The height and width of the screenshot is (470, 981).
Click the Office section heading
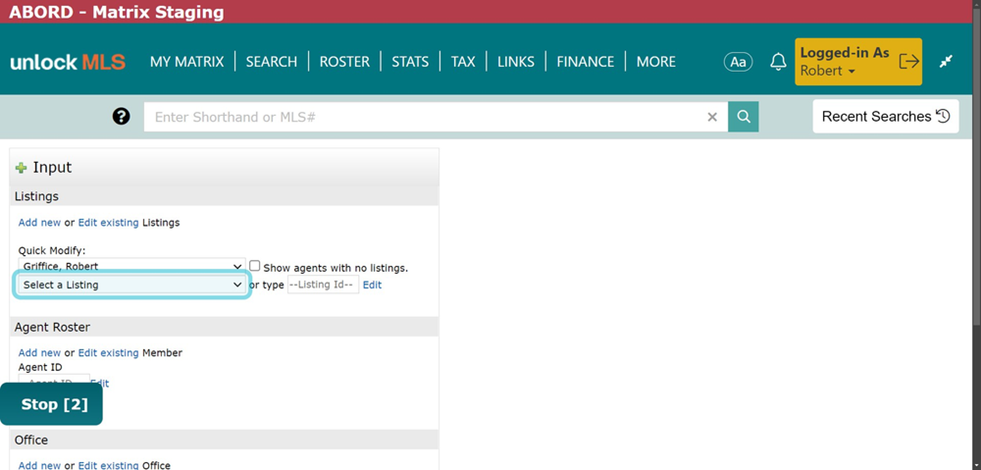31,440
